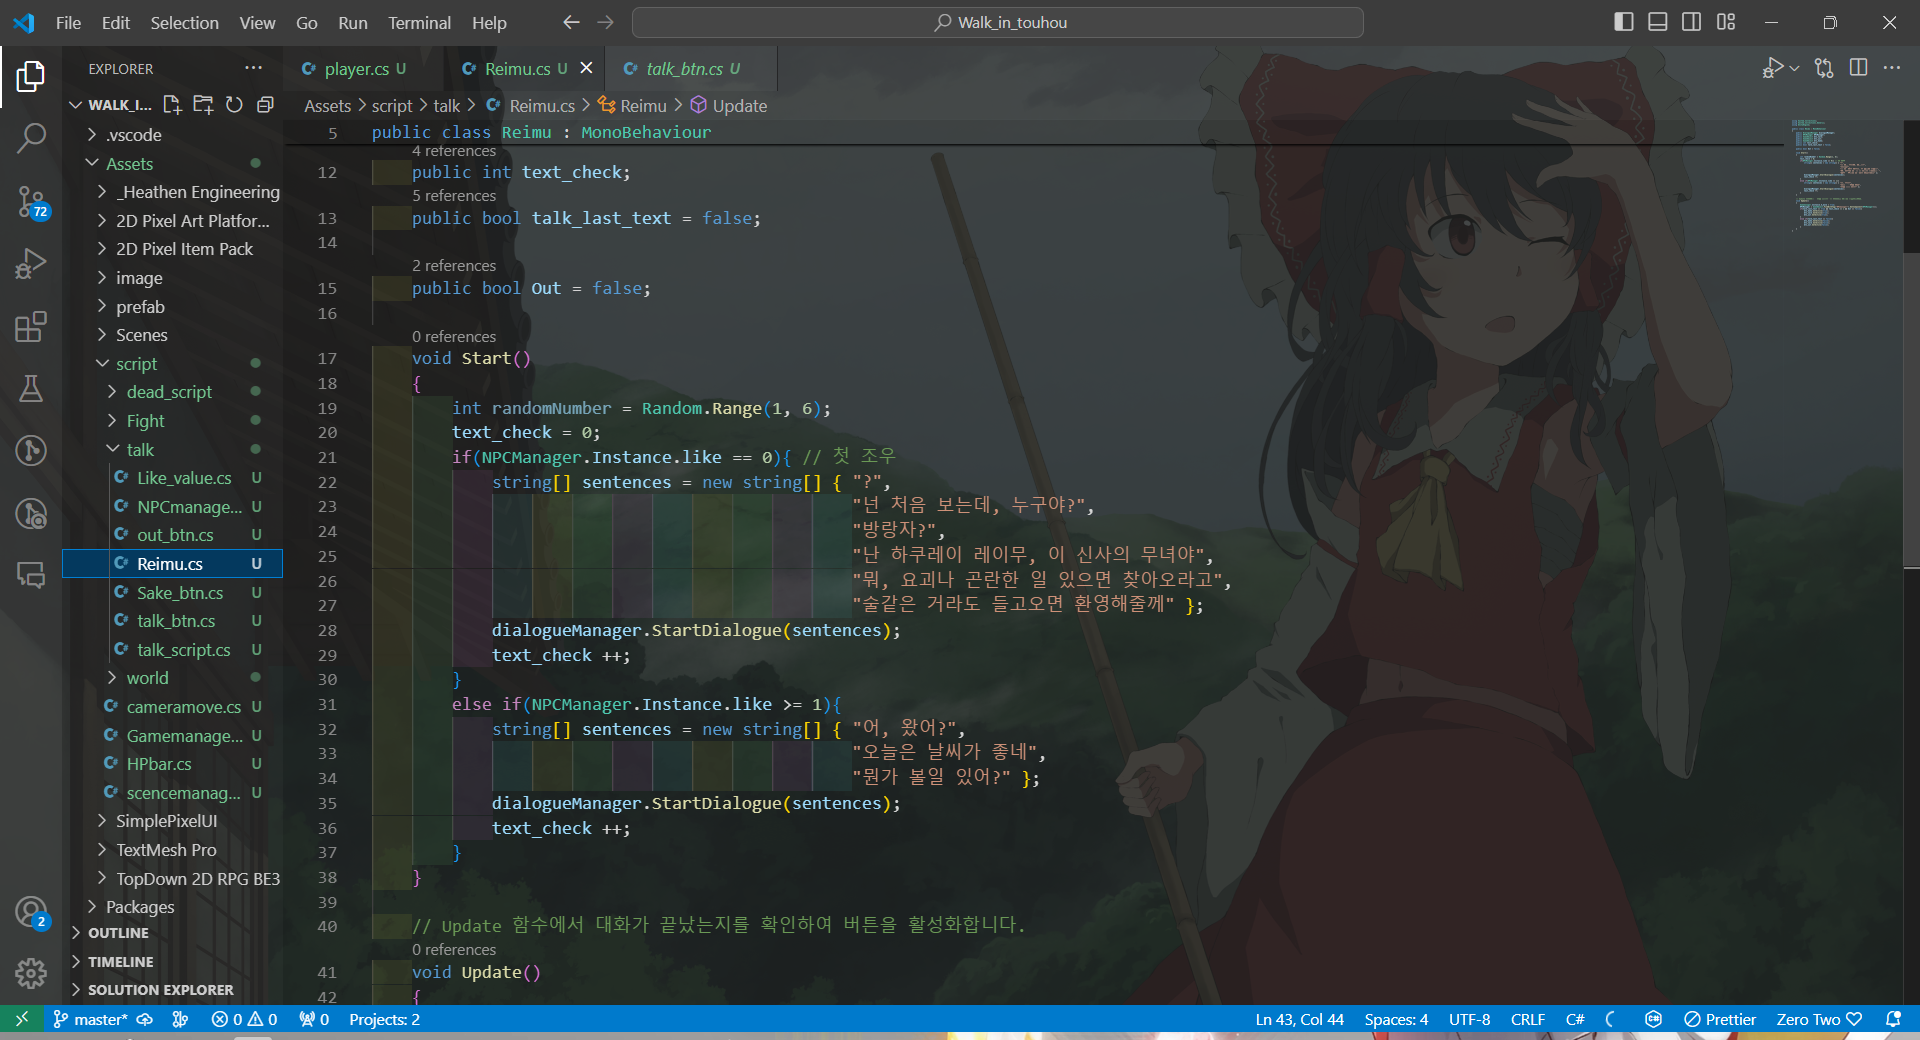Click Projects: 2 in status bar
This screenshot has width=1920, height=1040.
click(384, 1019)
